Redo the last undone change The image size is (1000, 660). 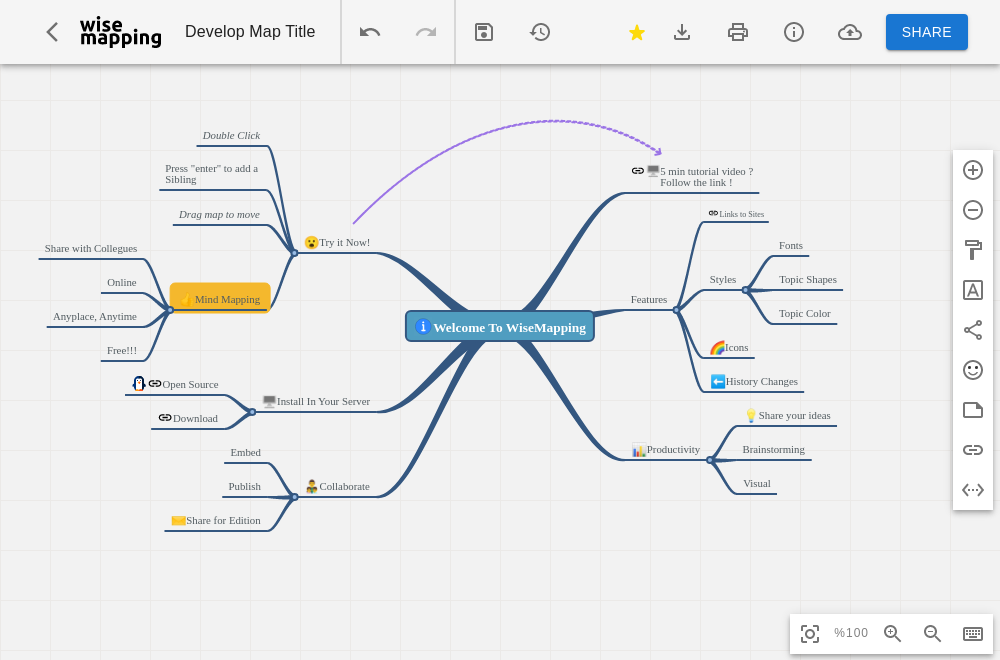[425, 32]
